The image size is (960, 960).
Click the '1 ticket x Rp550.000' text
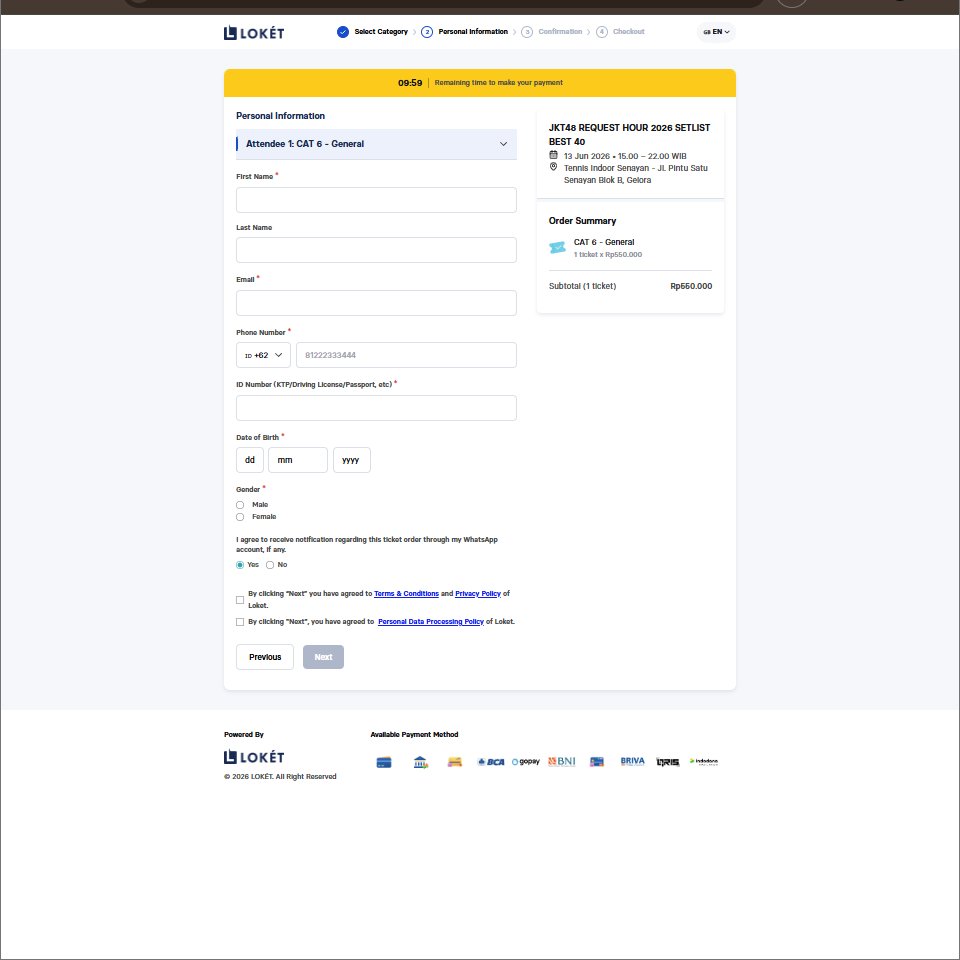point(608,255)
